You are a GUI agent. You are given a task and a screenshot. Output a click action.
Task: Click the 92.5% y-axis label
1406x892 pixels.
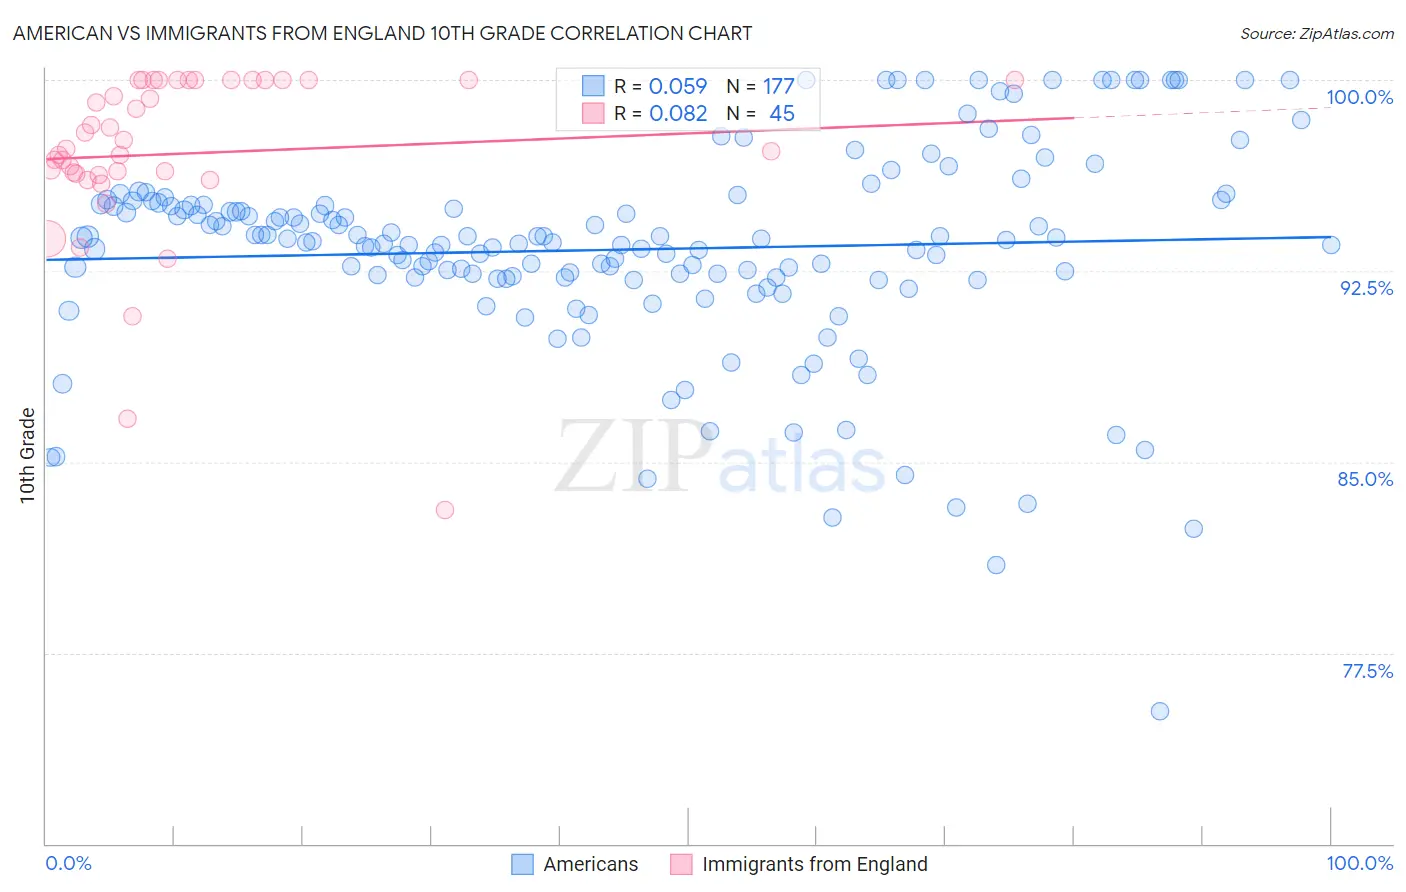(1366, 288)
